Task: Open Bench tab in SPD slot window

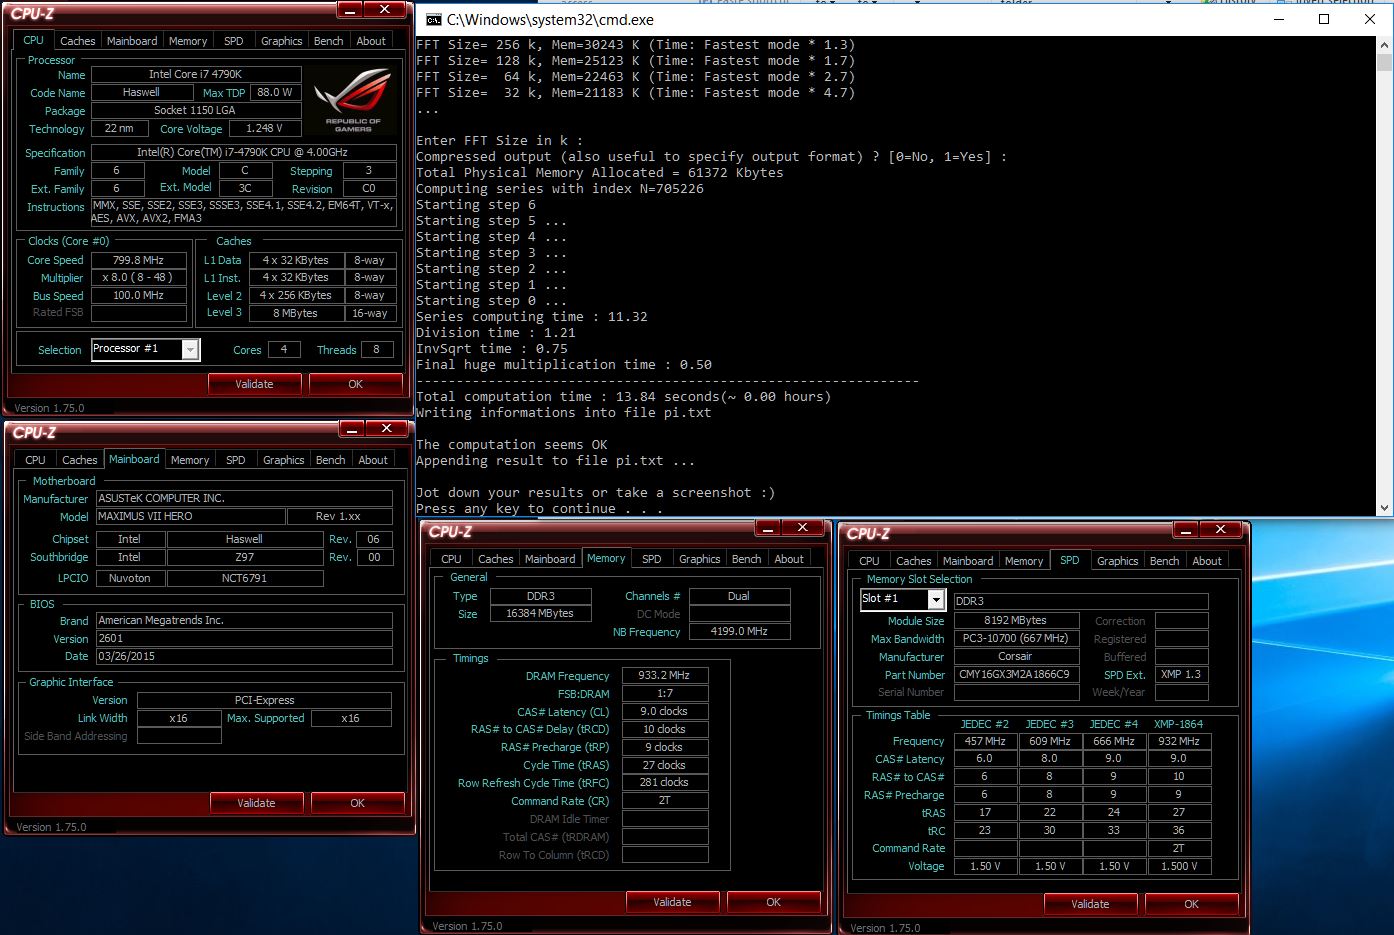Action: (1164, 561)
